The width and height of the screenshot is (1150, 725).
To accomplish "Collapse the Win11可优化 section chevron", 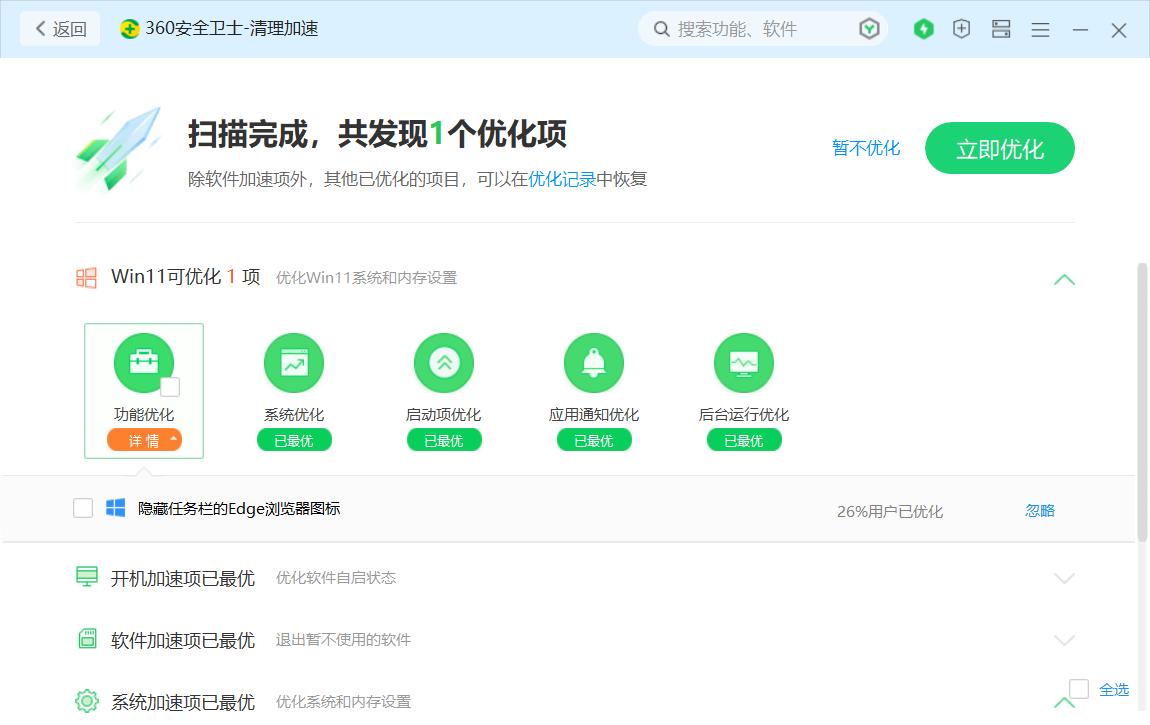I will pyautogui.click(x=1064, y=280).
